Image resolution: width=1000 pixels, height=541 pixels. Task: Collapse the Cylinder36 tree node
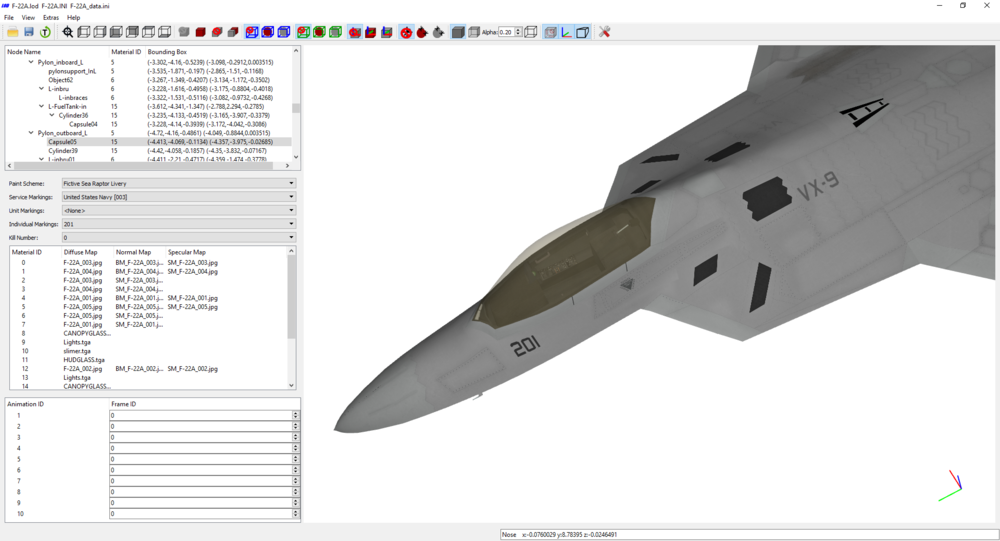(x=52, y=115)
